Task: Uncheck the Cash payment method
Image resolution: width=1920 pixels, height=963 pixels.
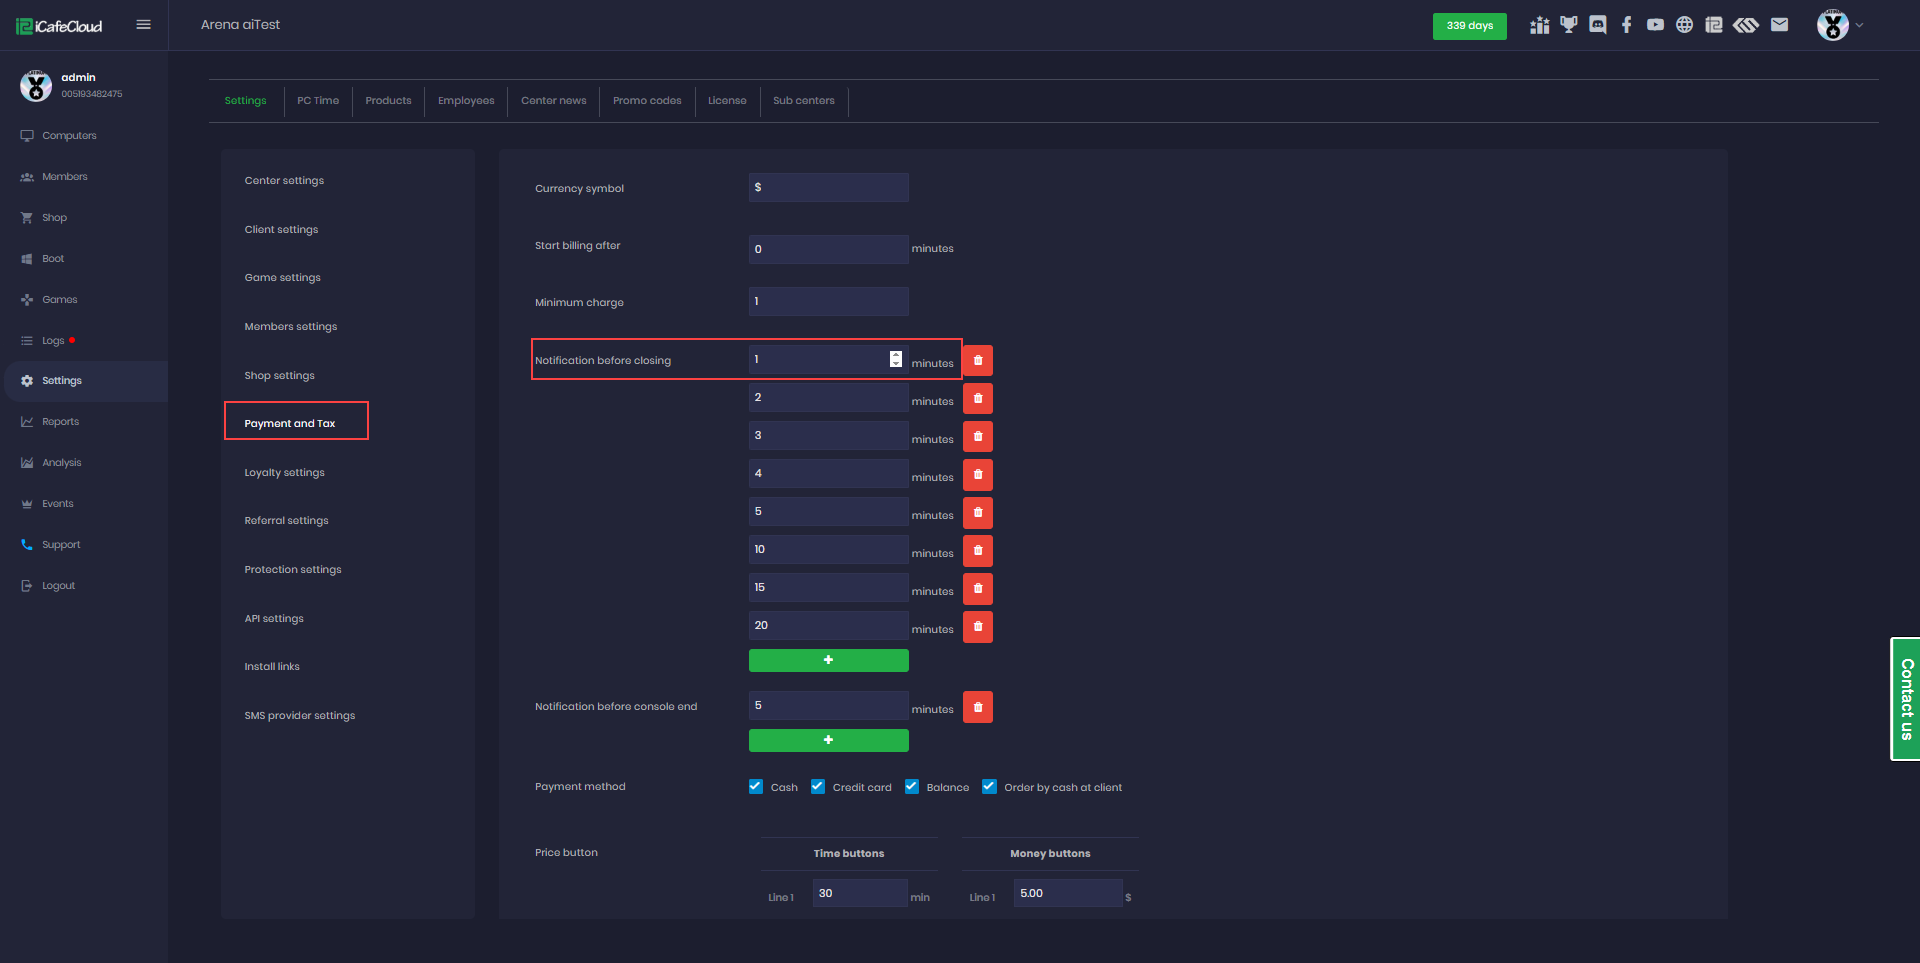Action: point(756,787)
